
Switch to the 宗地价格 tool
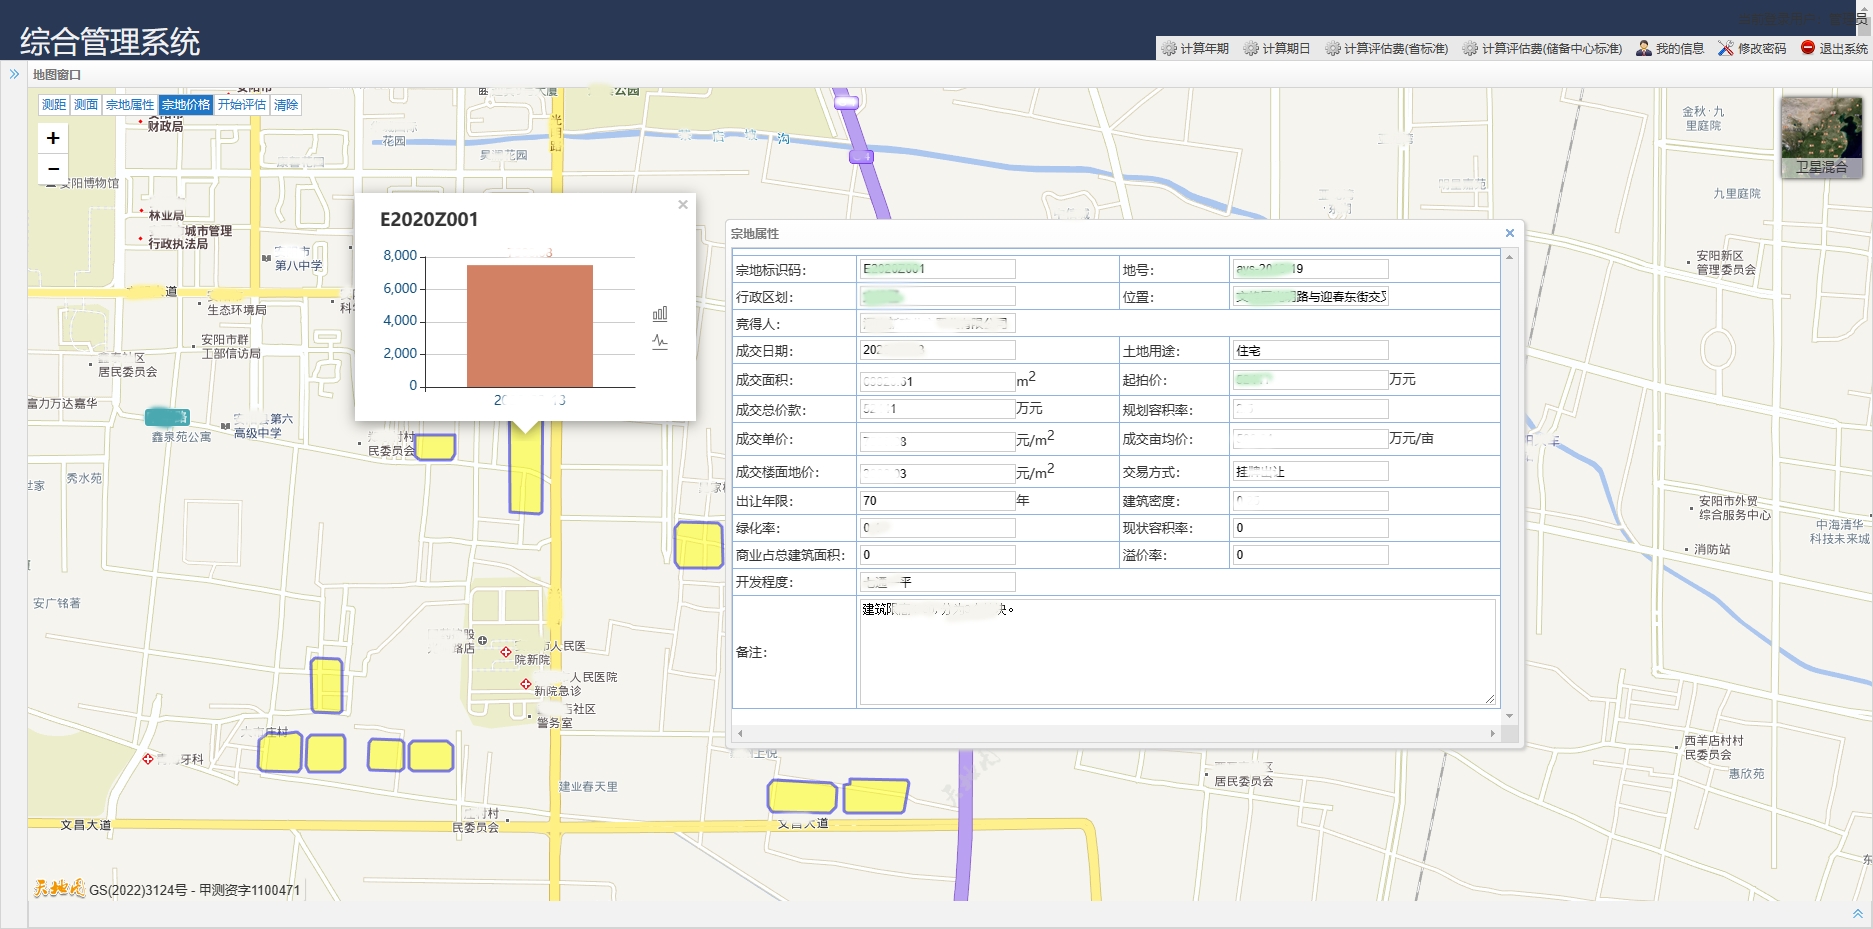[186, 105]
